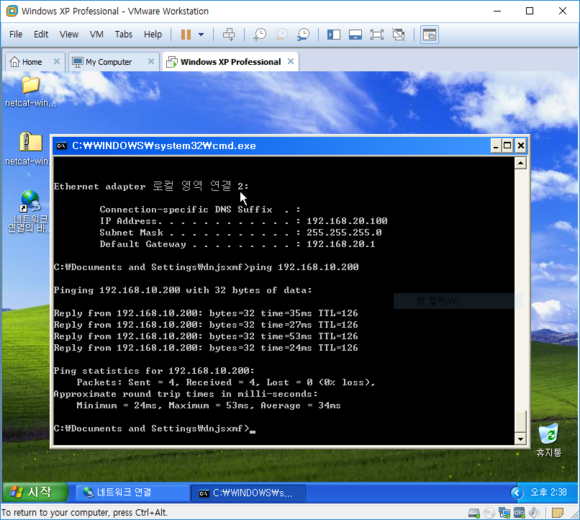Image resolution: width=580 pixels, height=520 pixels.
Task: Minimize the cmd.exe window
Action: pos(496,146)
